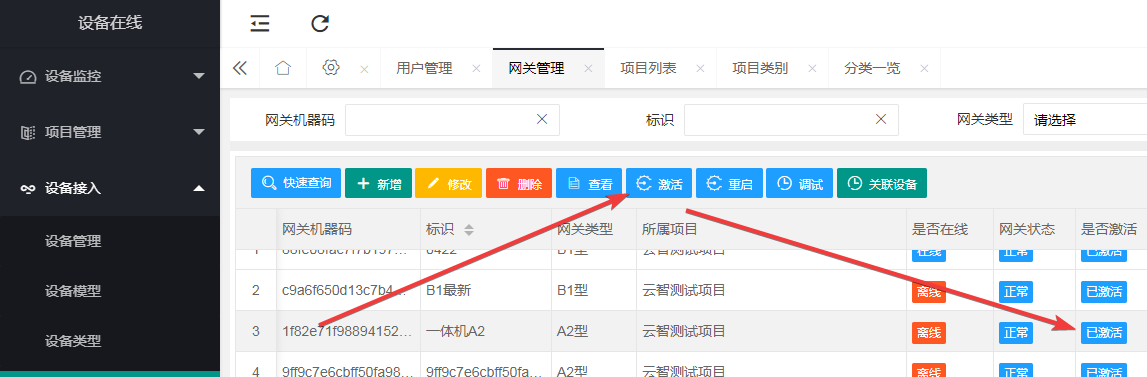Click the 是否在线 column header
Image resolution: width=1147 pixels, height=377 pixels.
coord(949,229)
